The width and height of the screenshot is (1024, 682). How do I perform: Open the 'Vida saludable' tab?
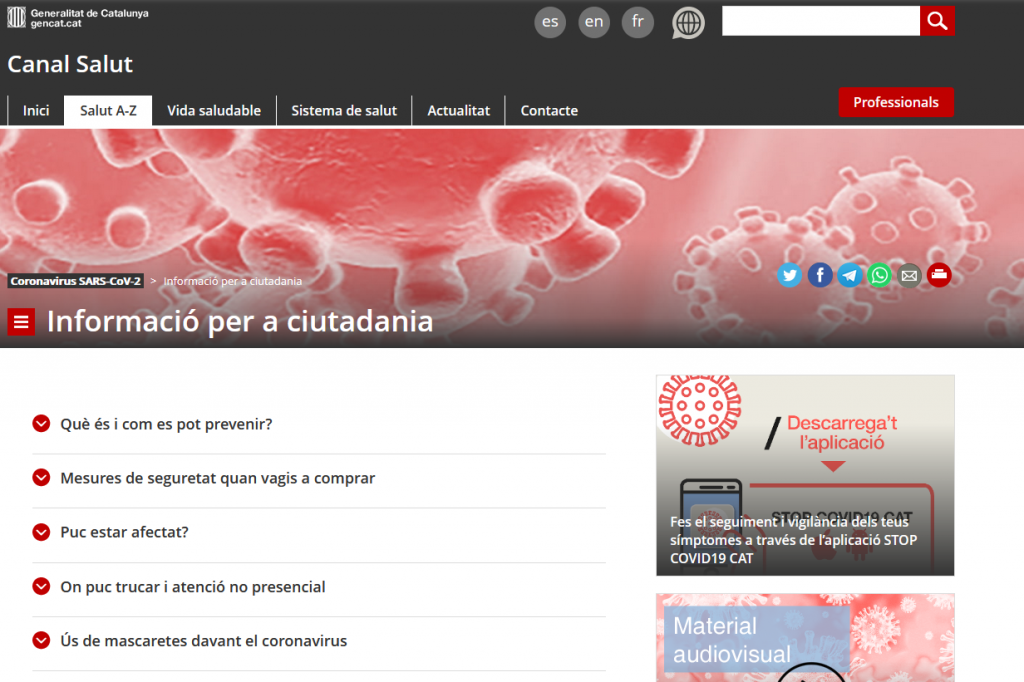point(214,111)
